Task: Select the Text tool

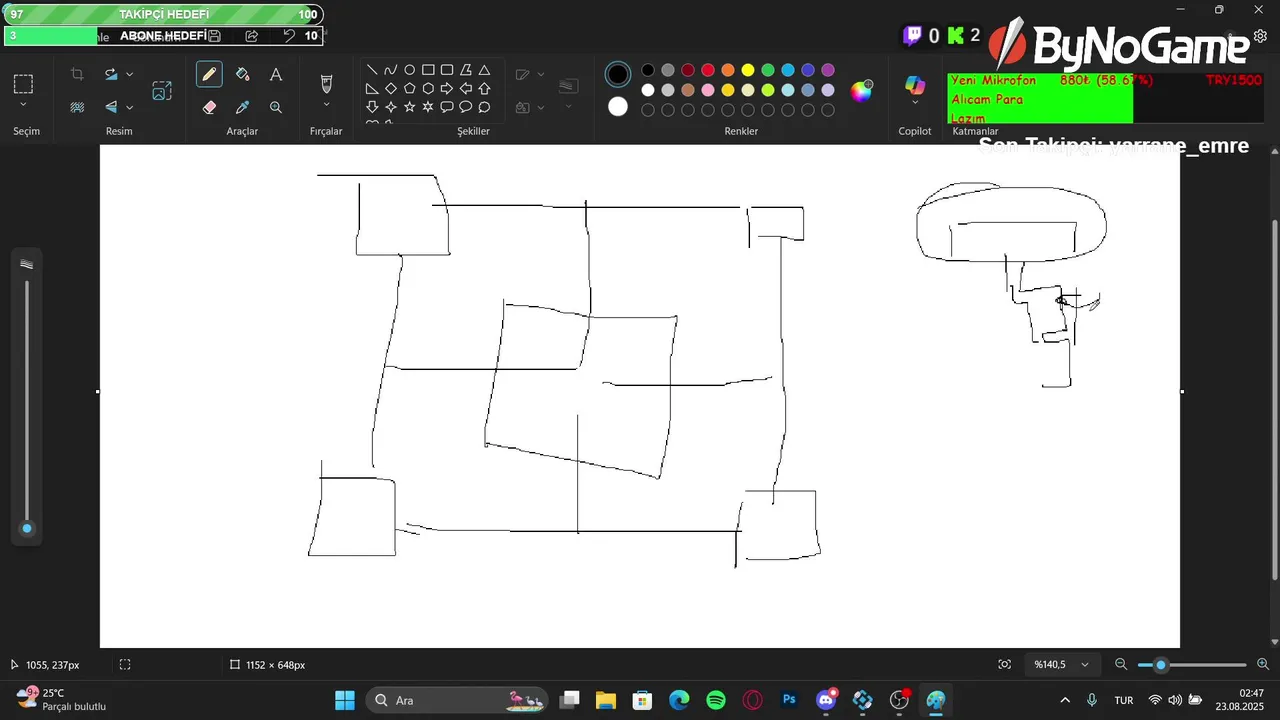Action: pos(276,75)
